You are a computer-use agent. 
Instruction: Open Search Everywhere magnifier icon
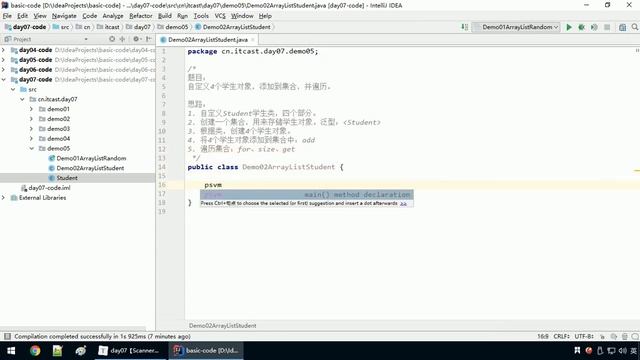pos(635,27)
